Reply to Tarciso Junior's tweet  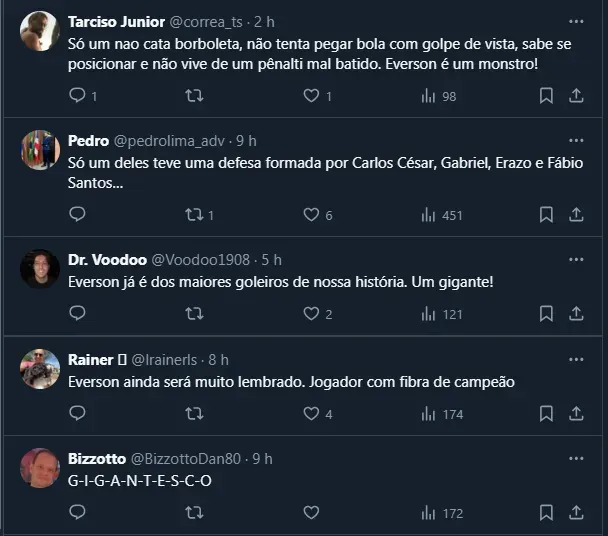click(77, 96)
